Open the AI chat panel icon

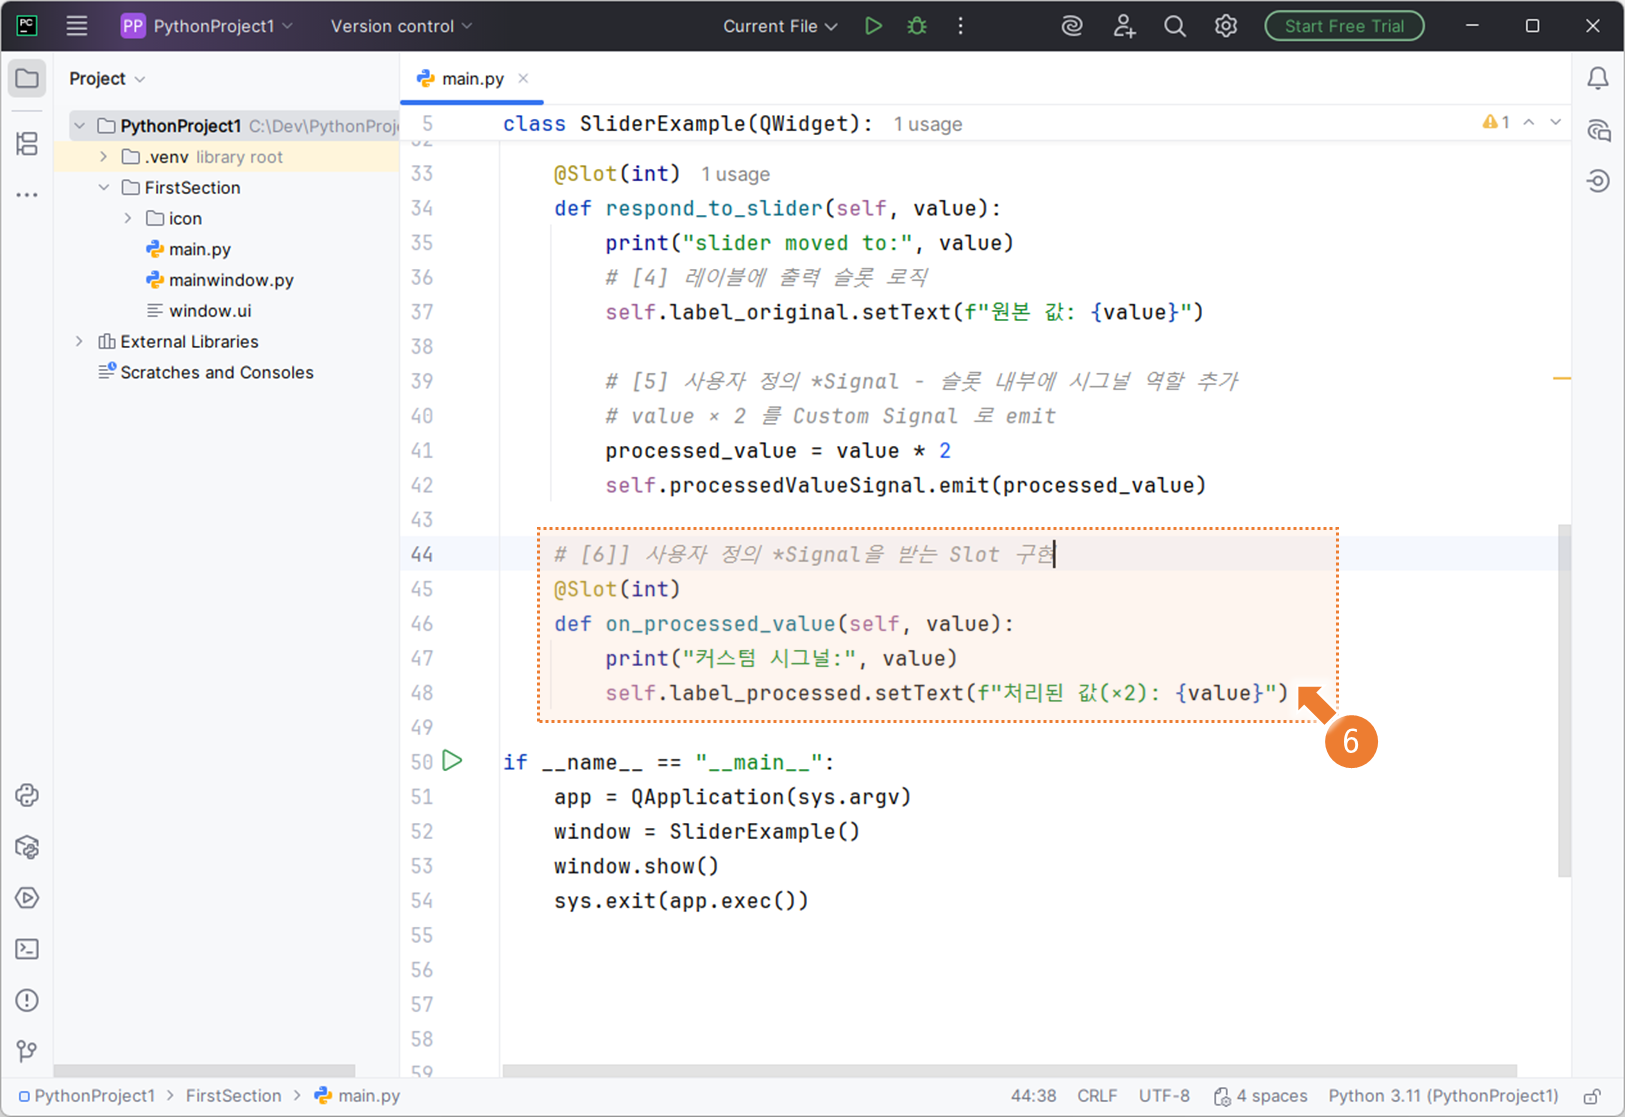[1598, 130]
